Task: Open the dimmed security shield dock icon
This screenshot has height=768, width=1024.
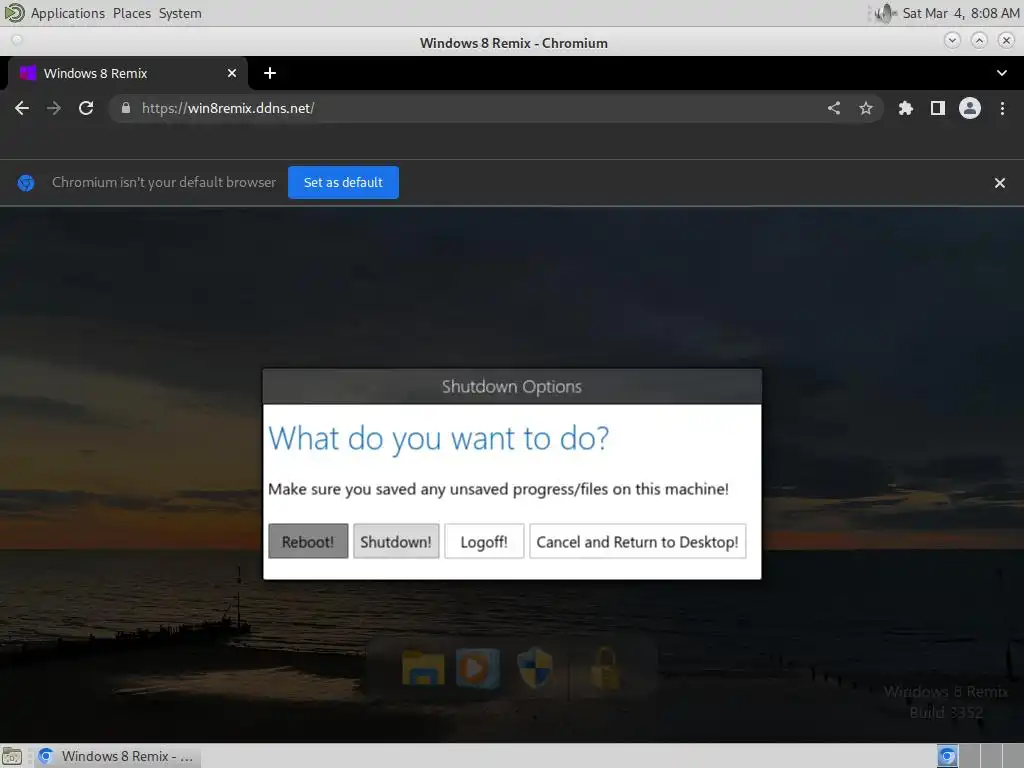Action: pyautogui.click(x=535, y=667)
